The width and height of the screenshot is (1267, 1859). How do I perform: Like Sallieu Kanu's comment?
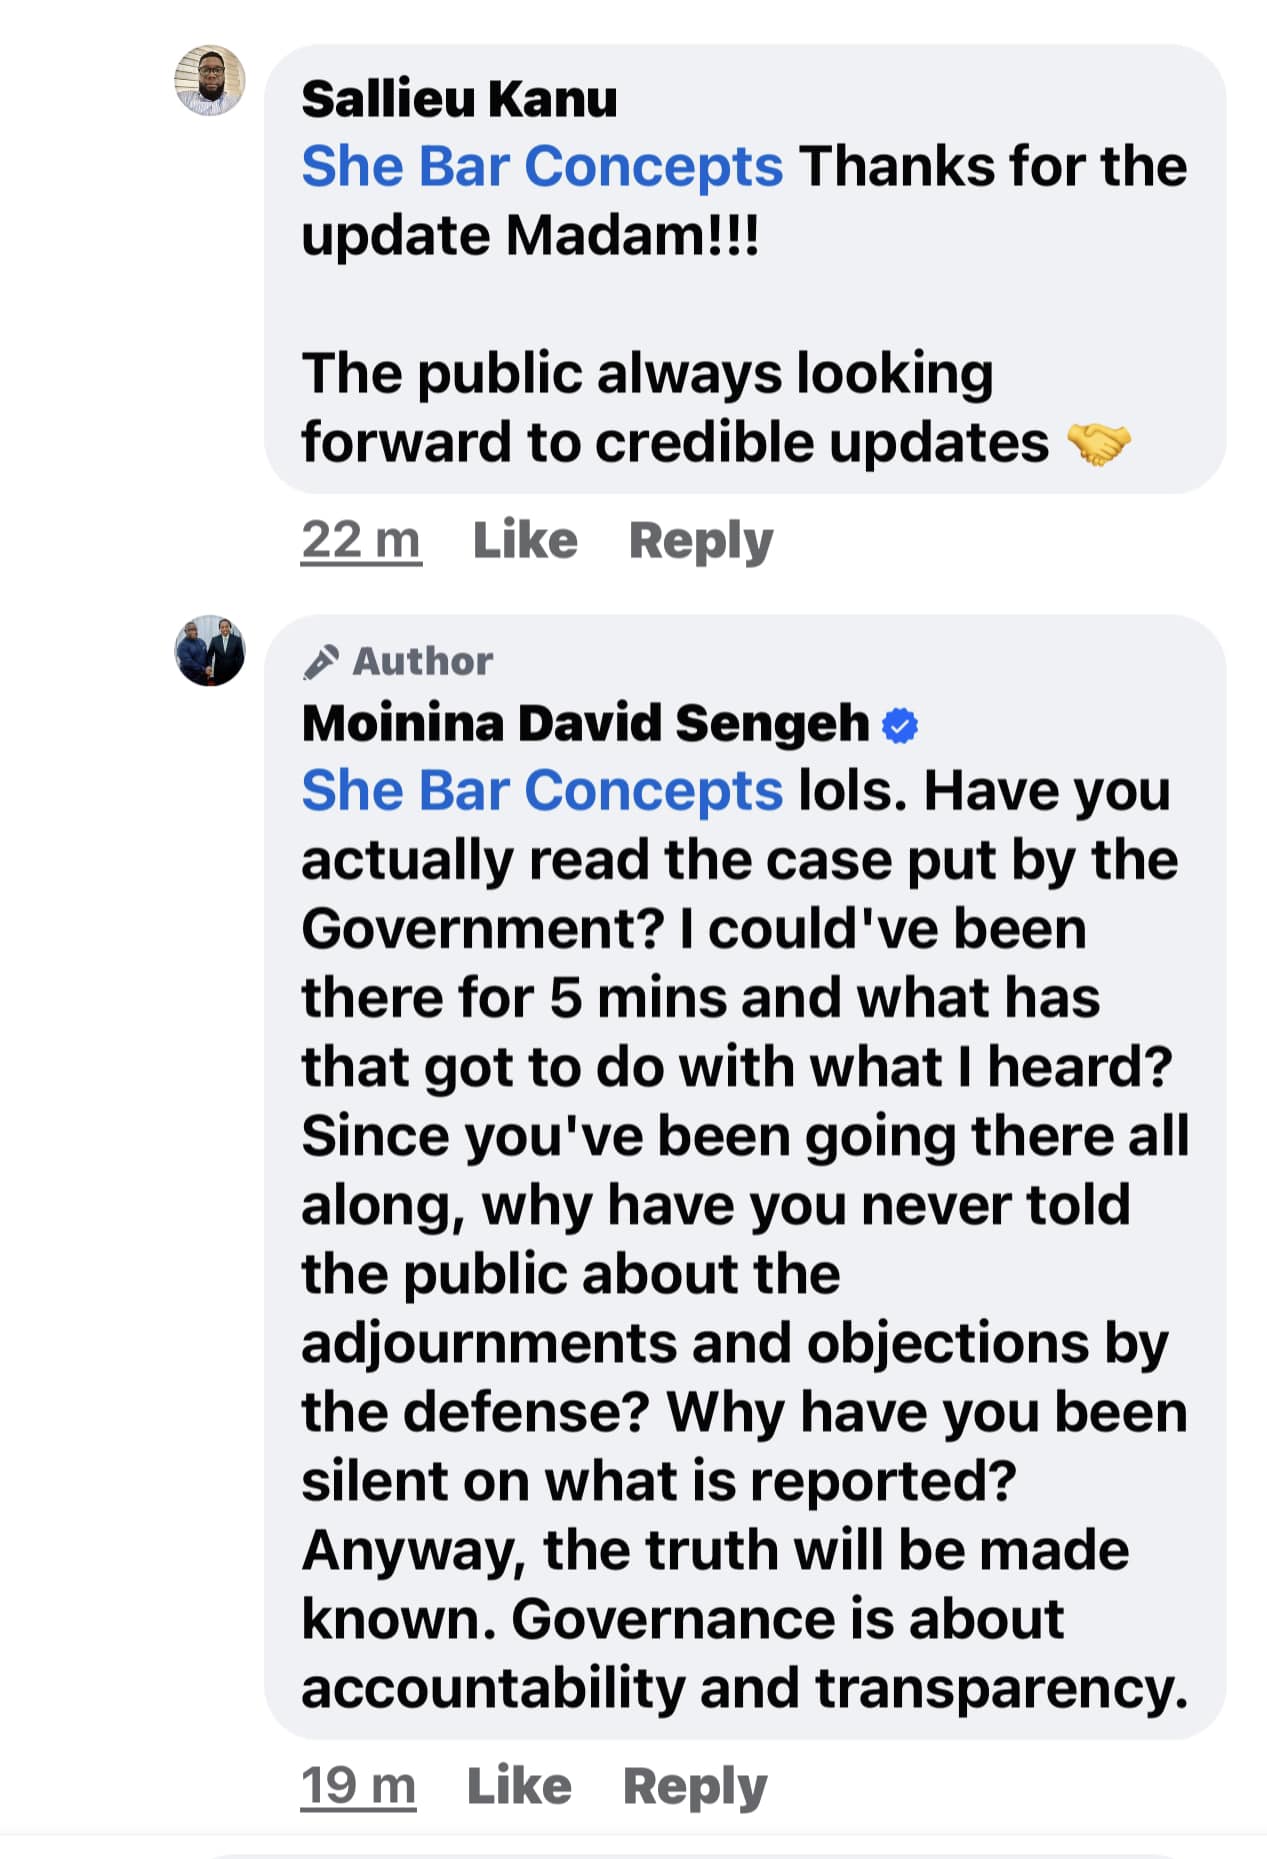click(525, 541)
